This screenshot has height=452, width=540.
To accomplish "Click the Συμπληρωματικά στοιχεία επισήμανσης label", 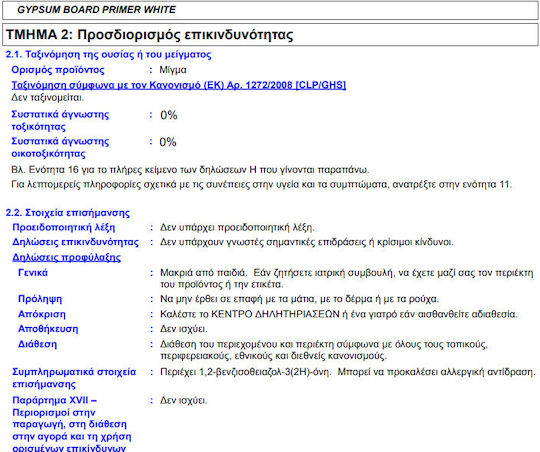I will (x=74, y=378).
